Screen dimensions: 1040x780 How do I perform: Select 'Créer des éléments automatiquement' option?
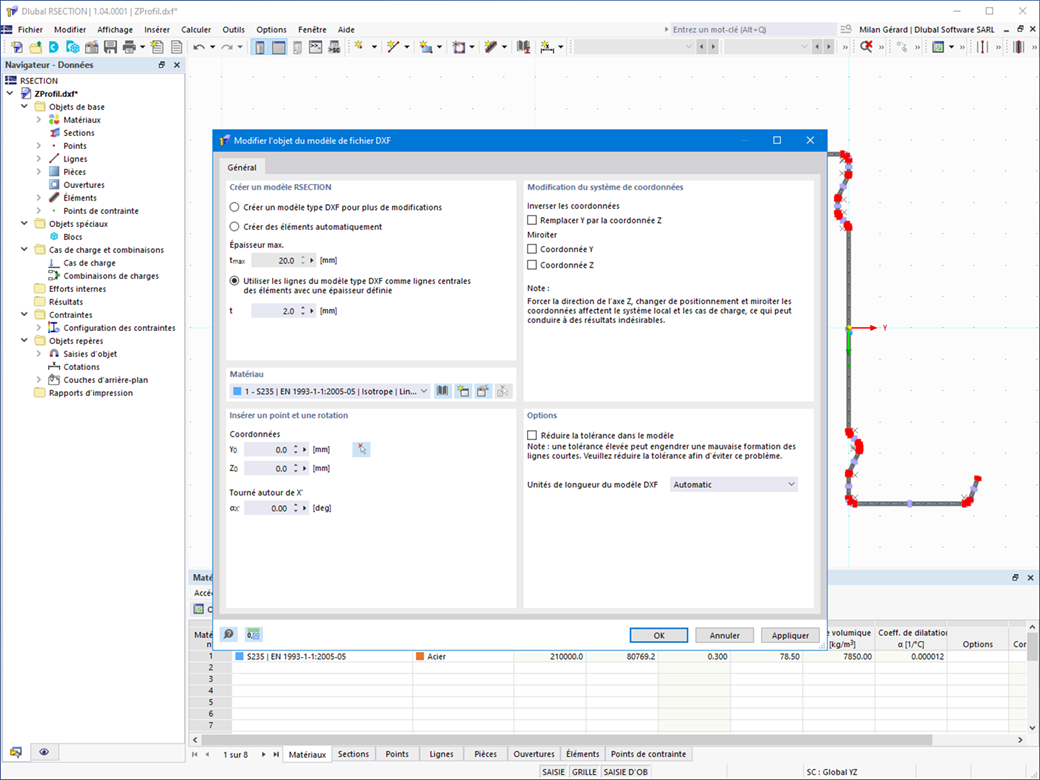(x=234, y=227)
